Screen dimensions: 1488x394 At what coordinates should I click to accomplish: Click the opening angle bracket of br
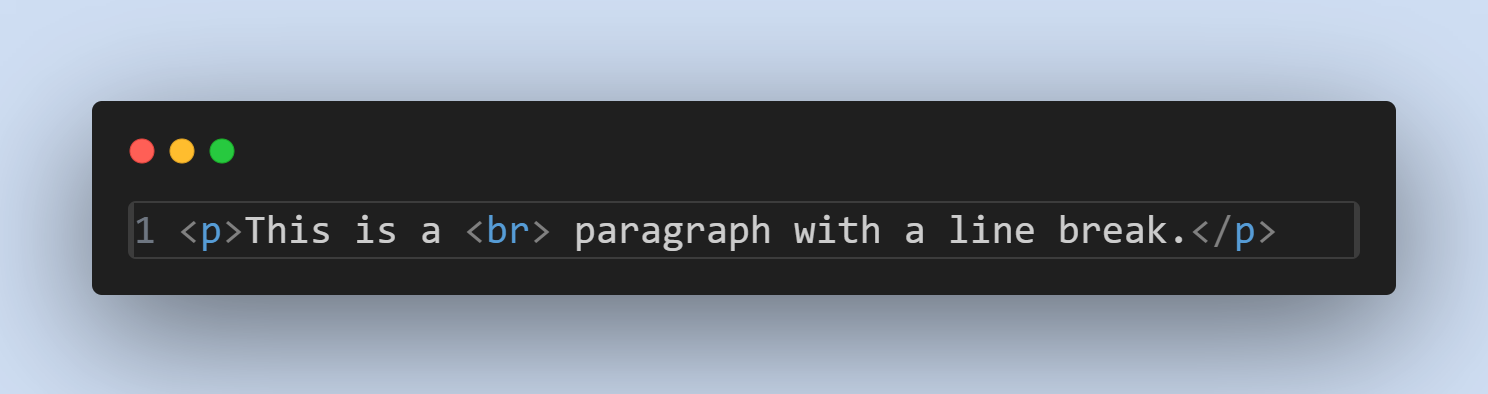(475, 232)
